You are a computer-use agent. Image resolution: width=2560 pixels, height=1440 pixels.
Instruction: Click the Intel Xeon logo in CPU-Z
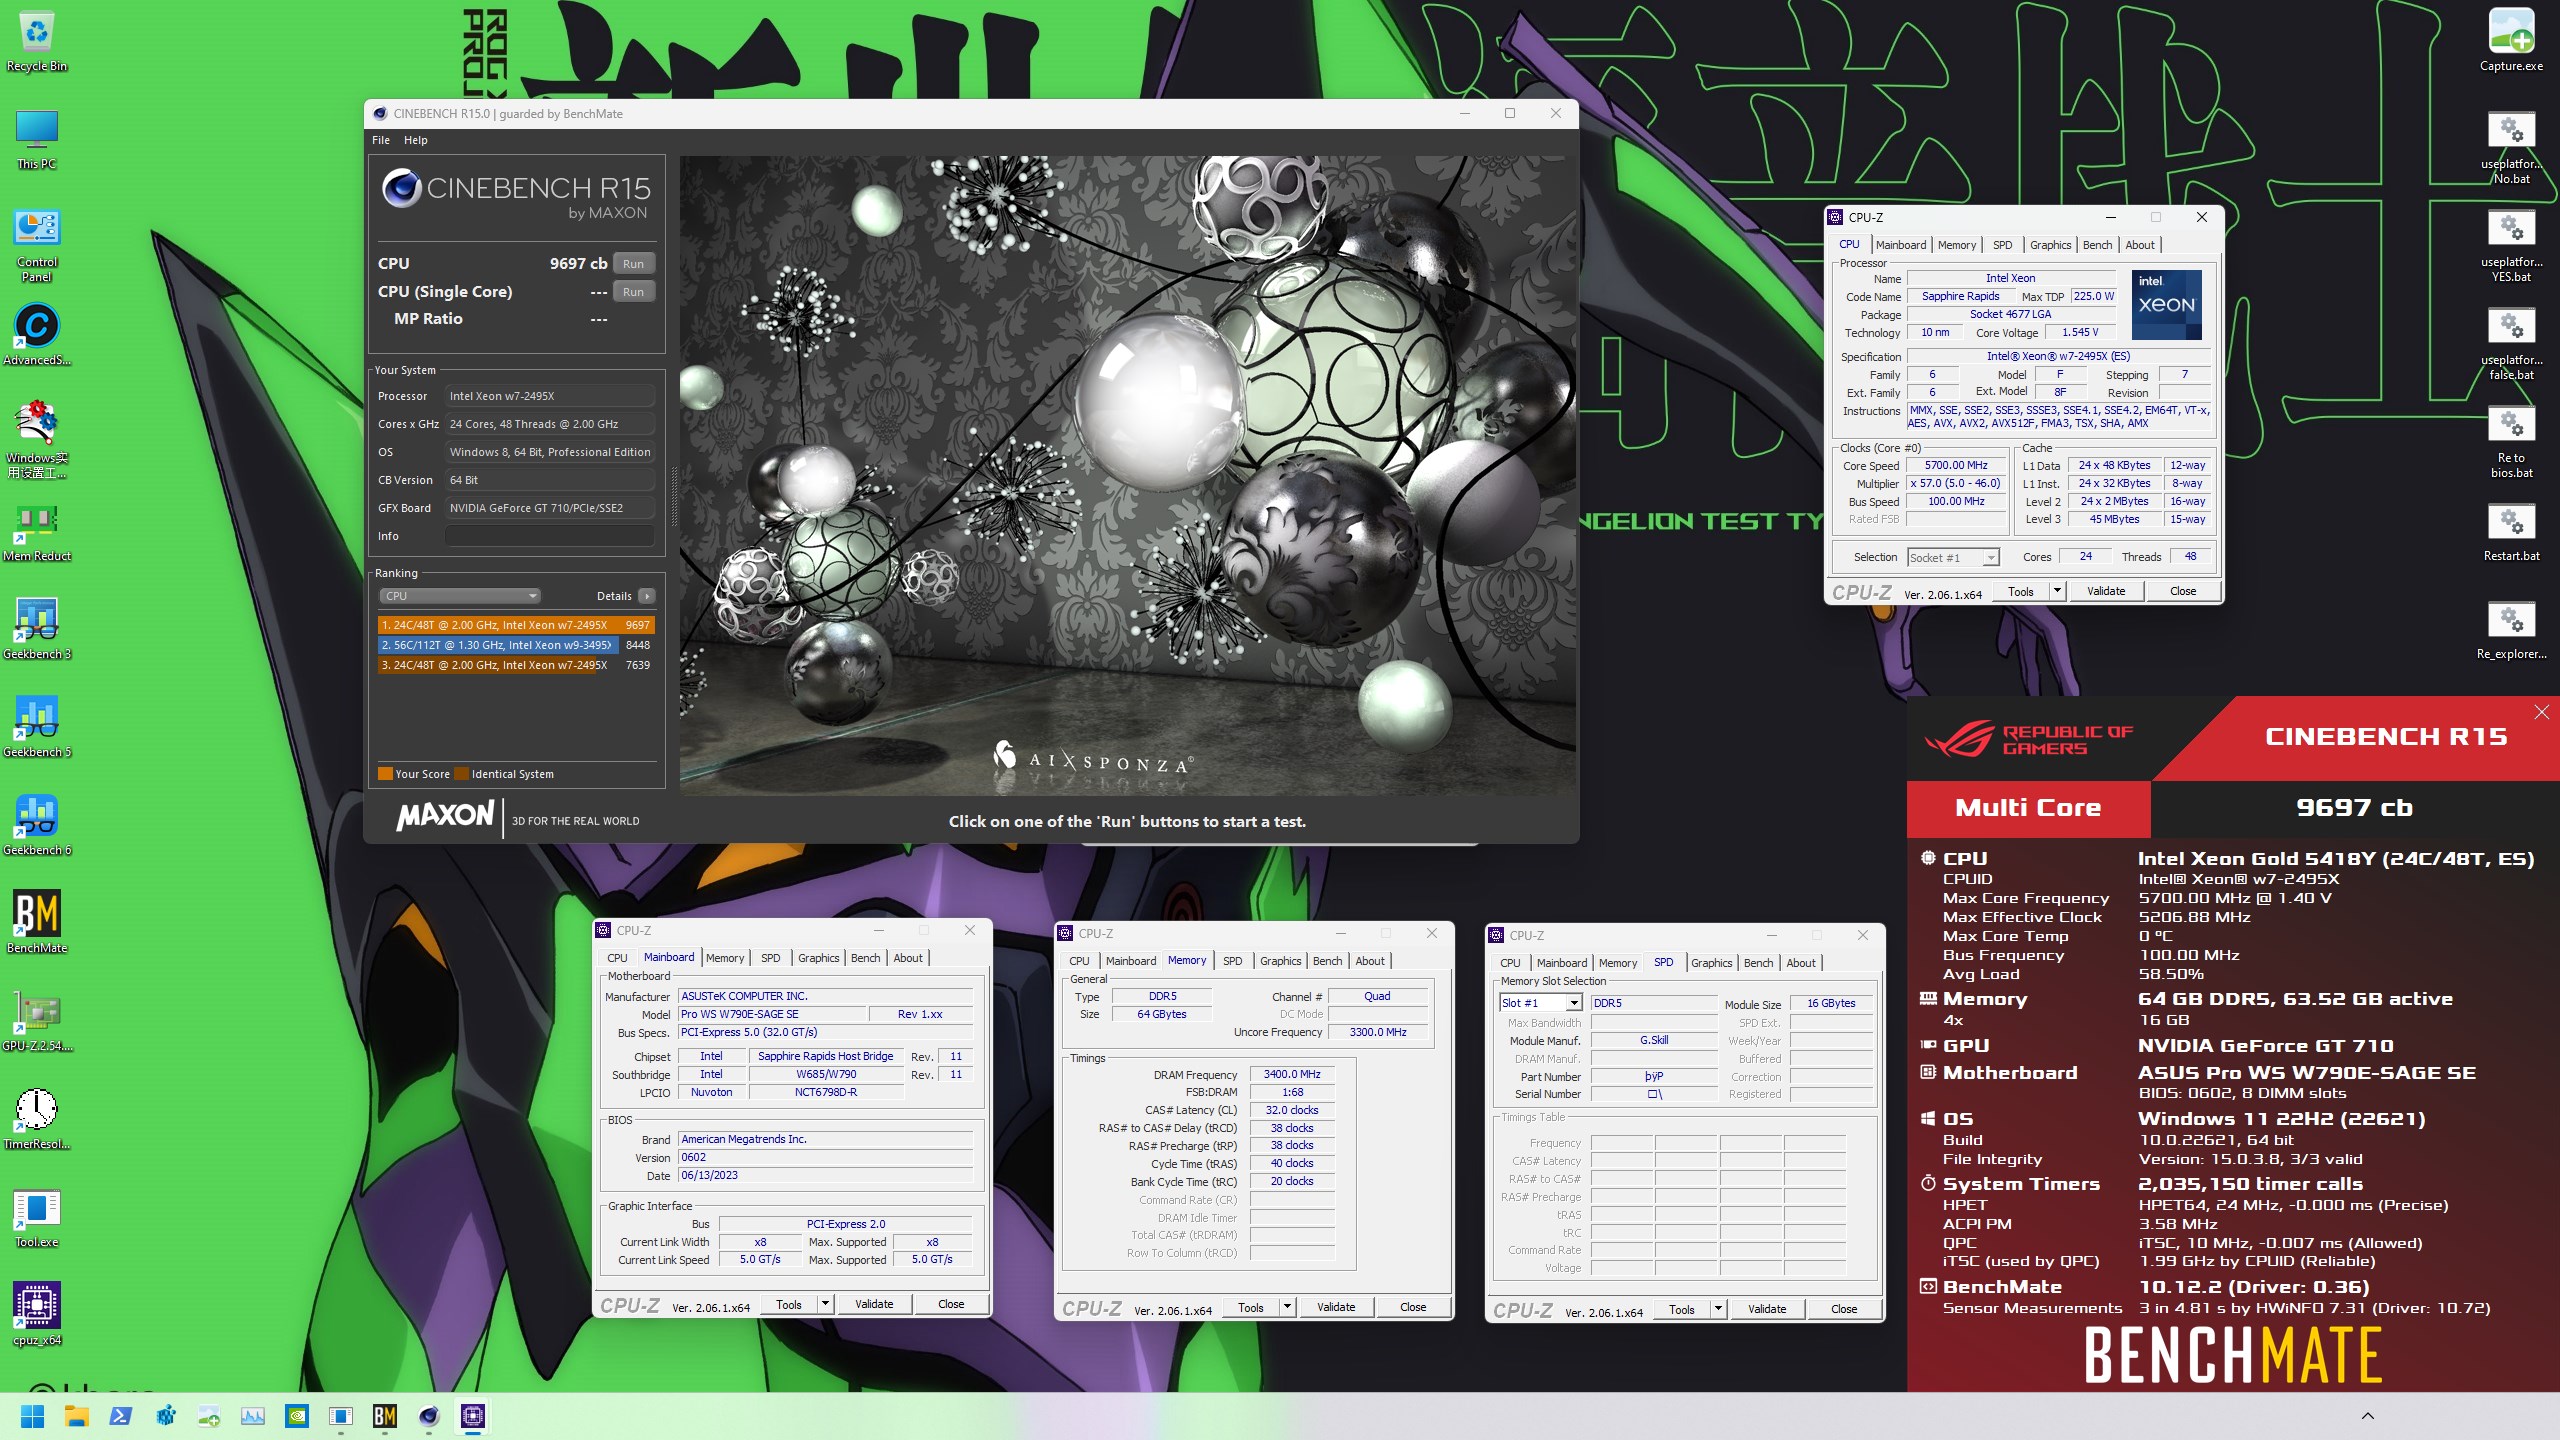pos(2166,305)
